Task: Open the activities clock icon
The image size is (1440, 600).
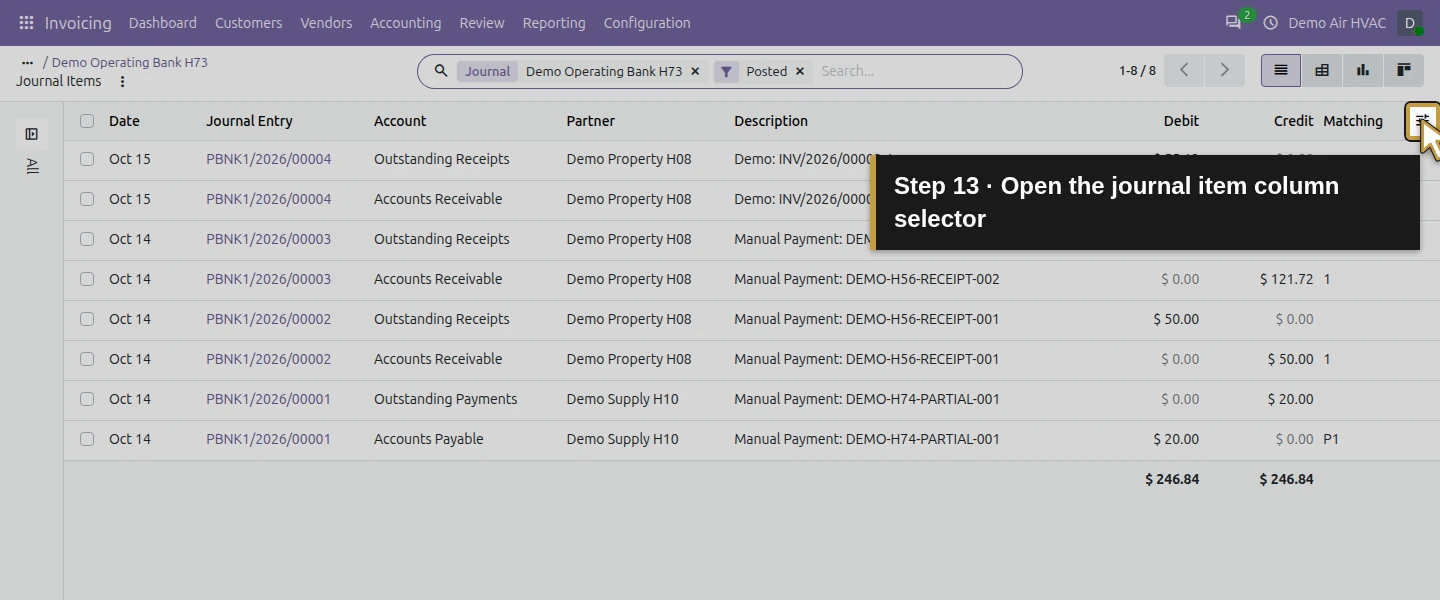Action: tap(1271, 22)
